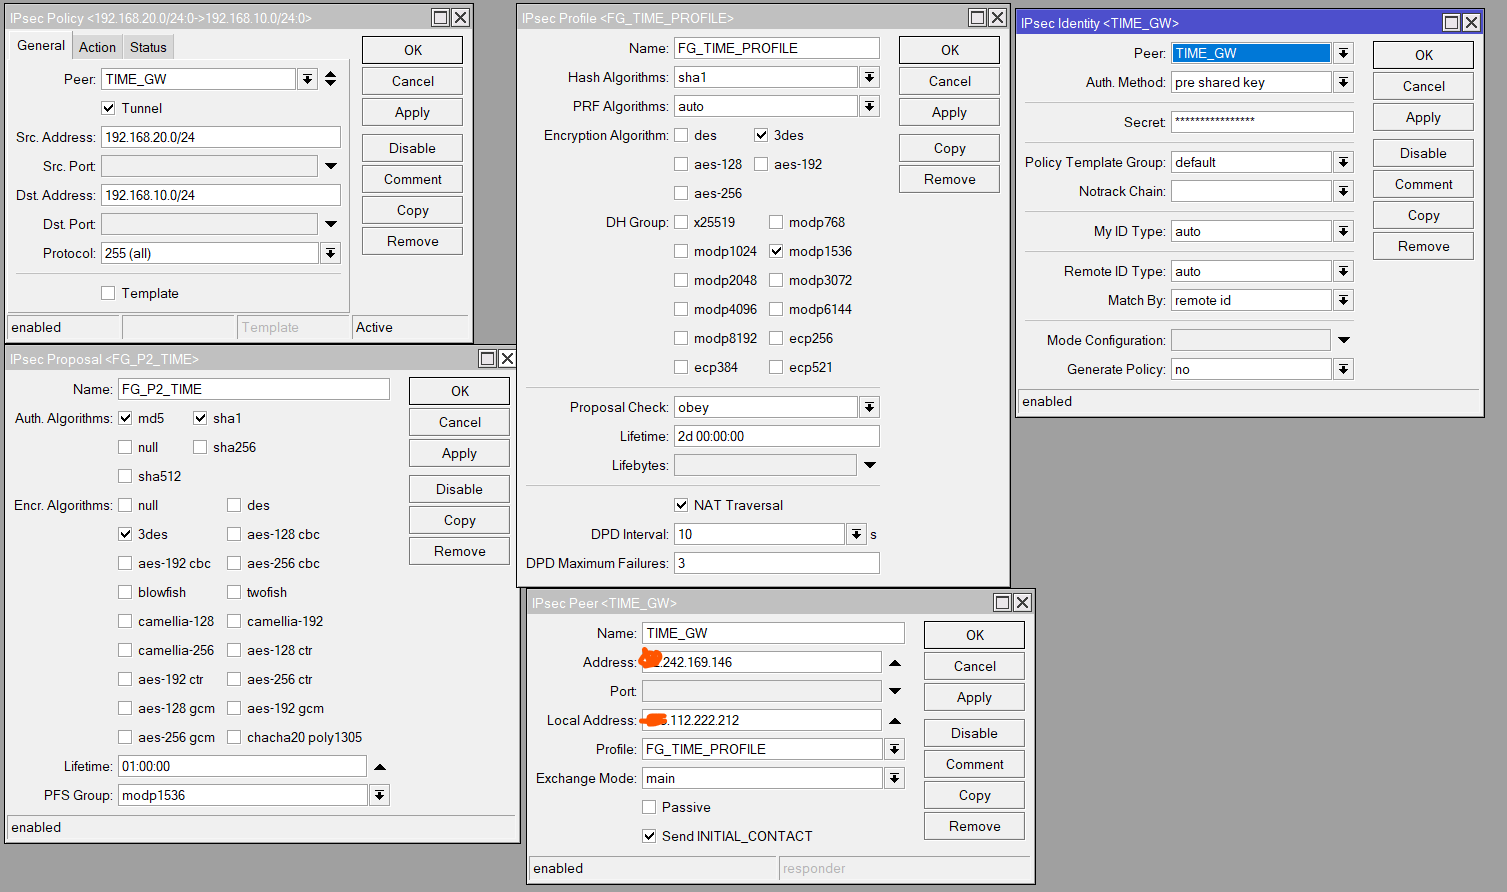Enable the aes-256 encryption checkbox in Profile

coord(681,193)
